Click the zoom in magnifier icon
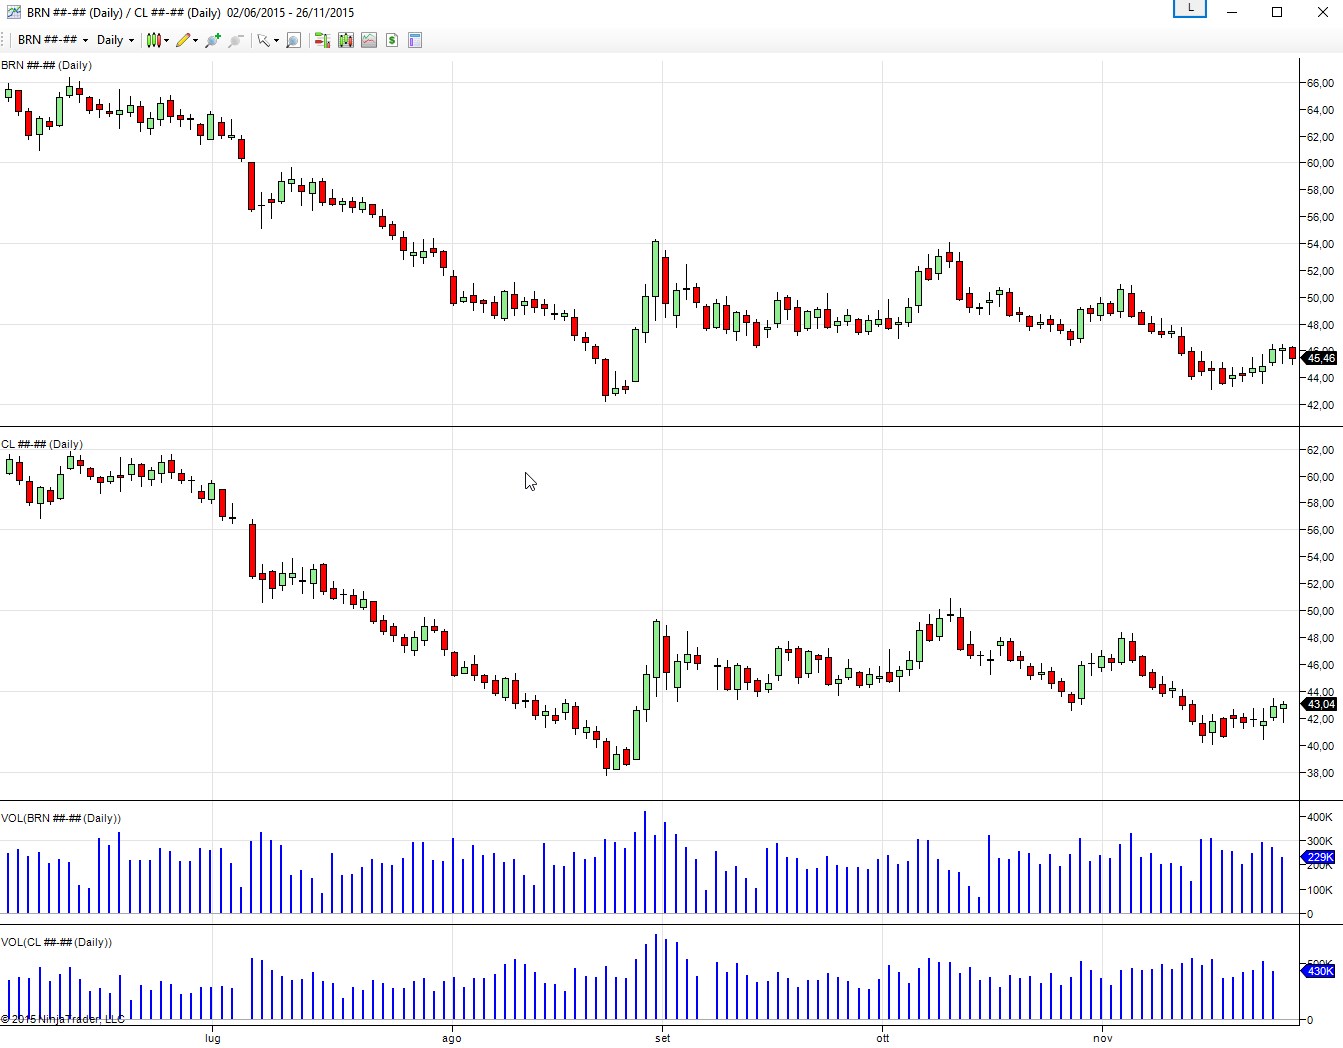 [x=213, y=40]
